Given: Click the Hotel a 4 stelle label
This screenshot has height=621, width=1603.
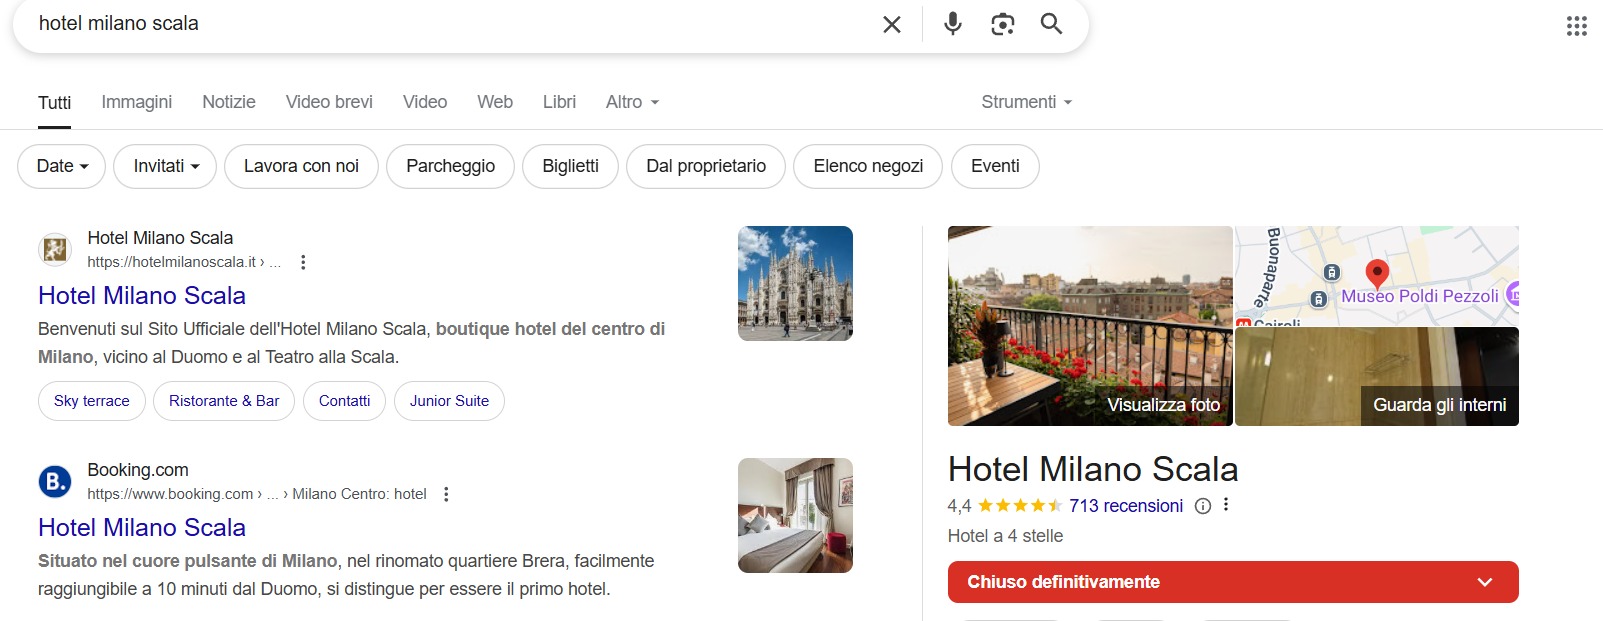Looking at the screenshot, I should click(x=1005, y=536).
